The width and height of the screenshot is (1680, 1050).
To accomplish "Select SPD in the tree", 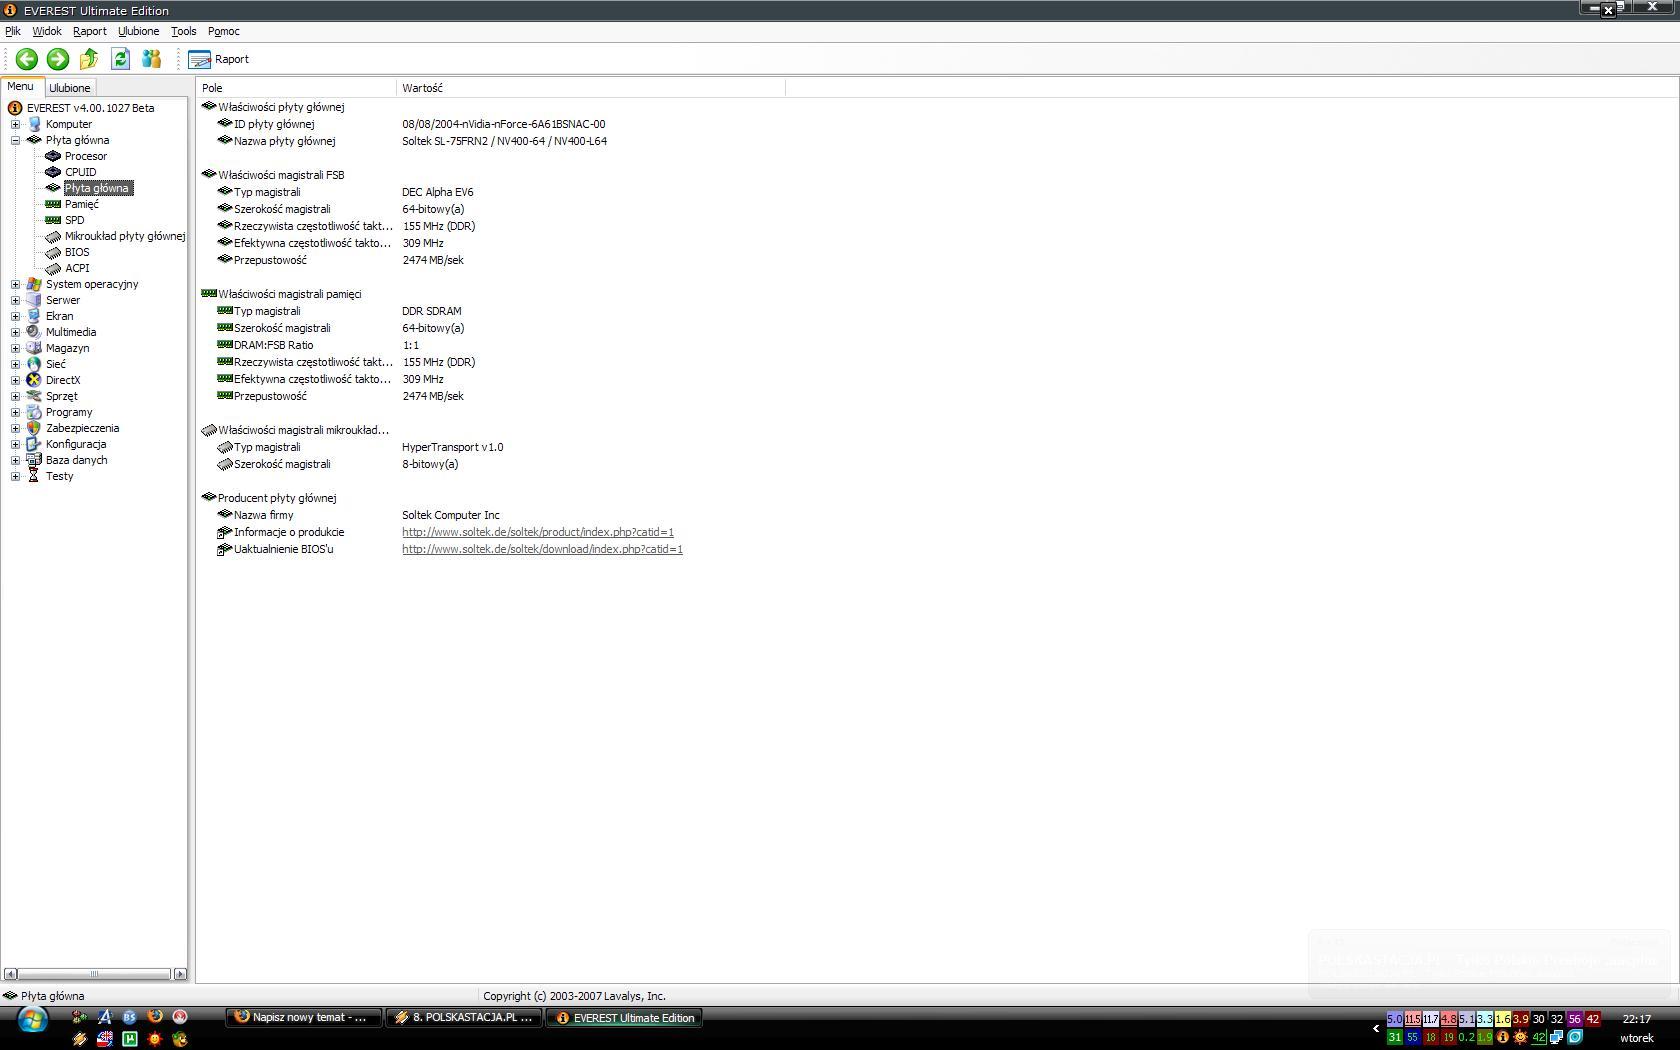I will (75, 220).
